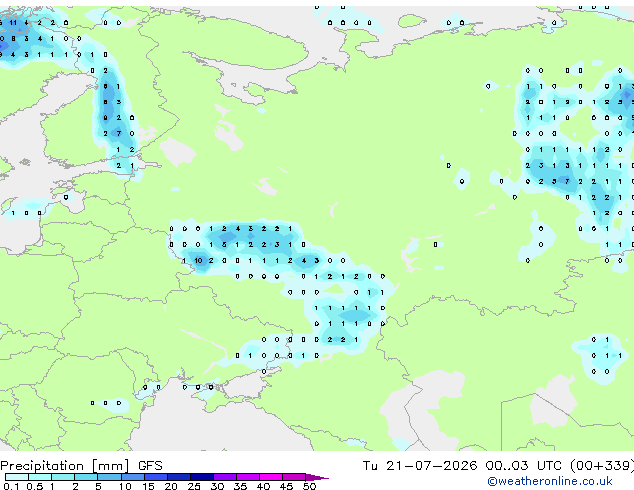
Task: Click the 2–5 mm legend color
Action: 86,477
